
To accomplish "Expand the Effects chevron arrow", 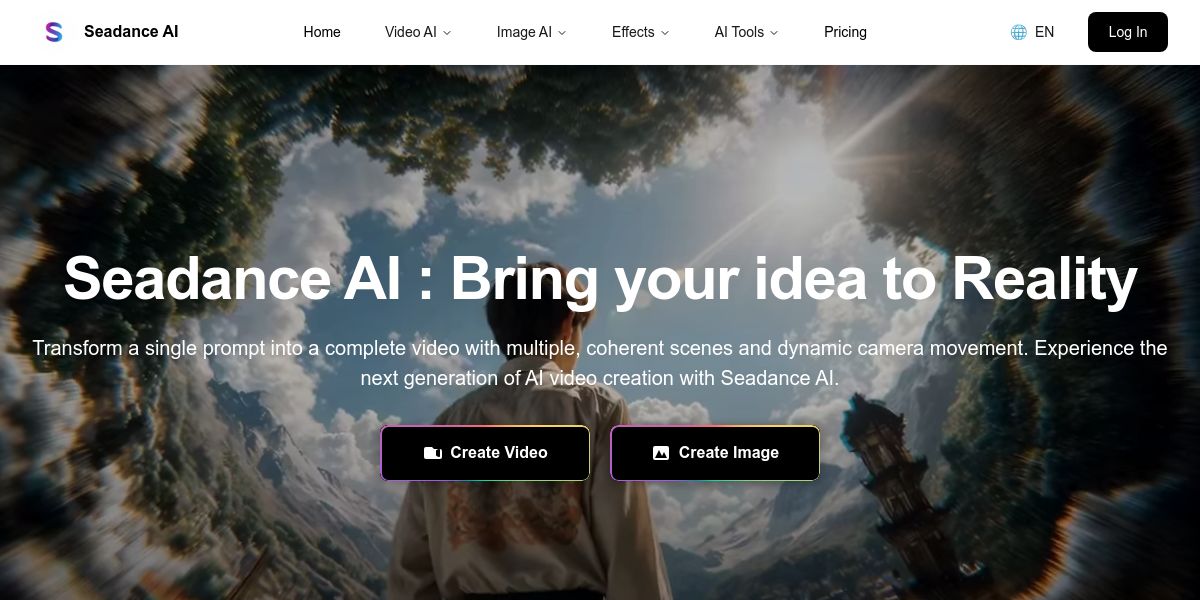I will pyautogui.click(x=665, y=33).
